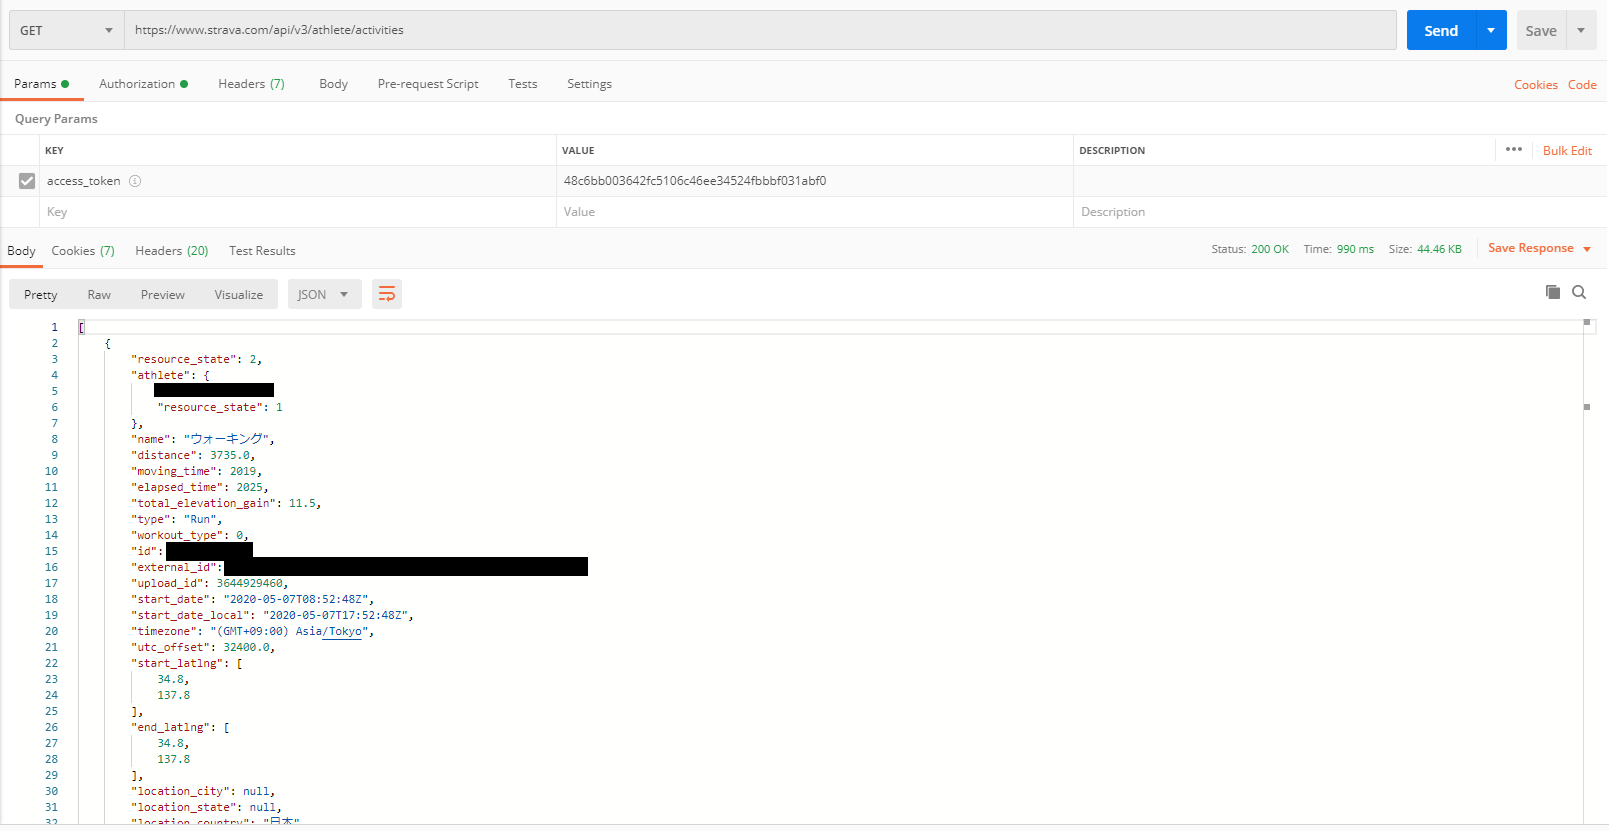Screen dimensions: 1609x831
Task: Open the Tests tab
Action: point(522,84)
